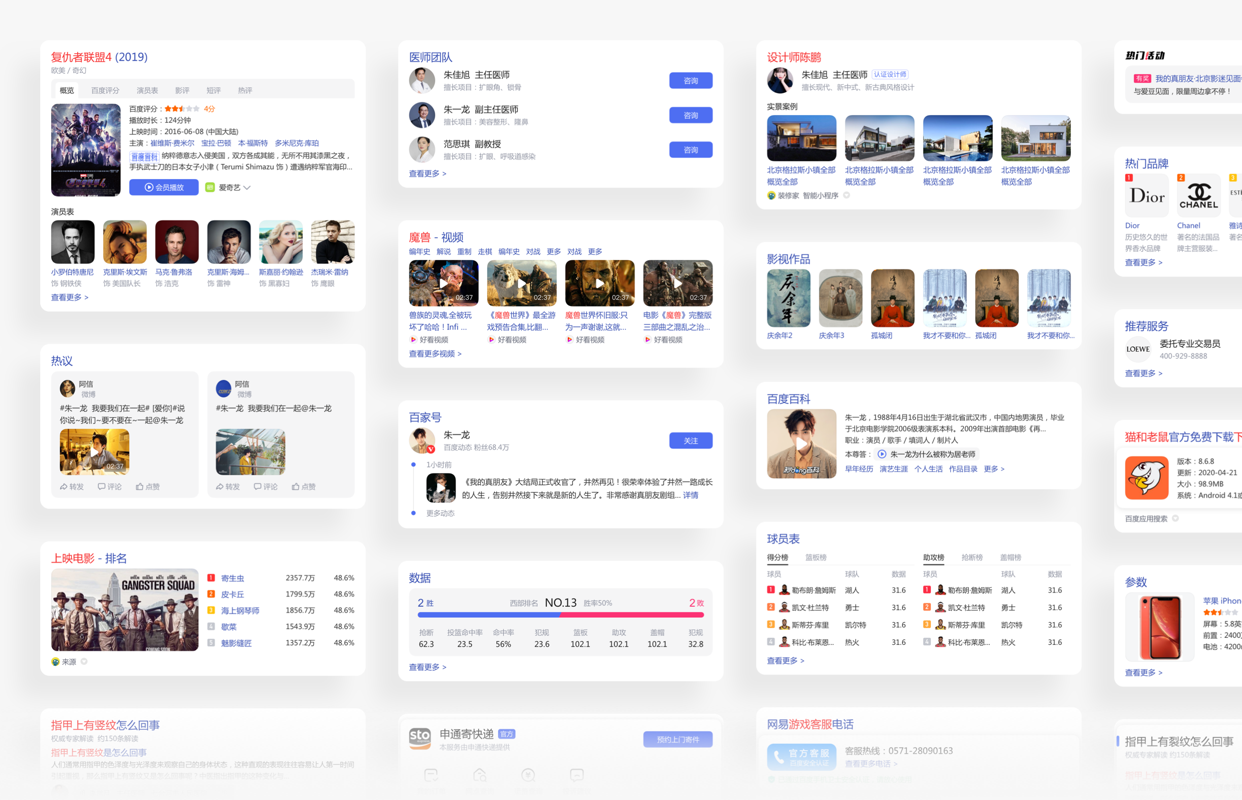1242x800 pixels.
Task: Click 咨询 button for 朱佳旭 主任医师
Action: click(691, 80)
